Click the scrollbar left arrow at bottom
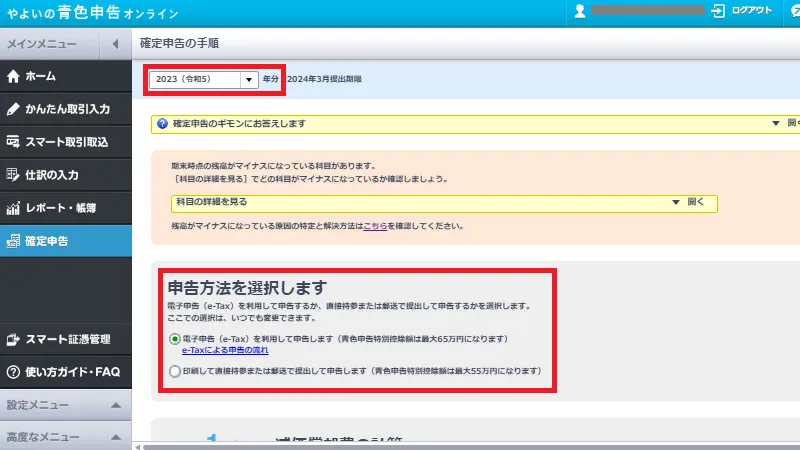The height and width of the screenshot is (450, 800). point(137,447)
